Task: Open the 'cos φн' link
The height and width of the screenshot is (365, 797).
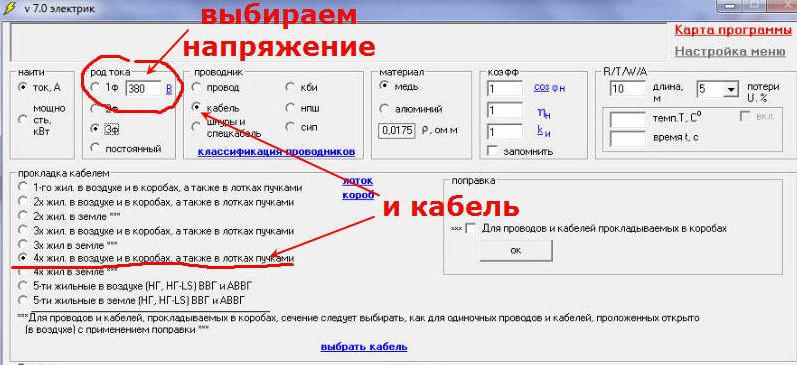Action: pos(549,87)
